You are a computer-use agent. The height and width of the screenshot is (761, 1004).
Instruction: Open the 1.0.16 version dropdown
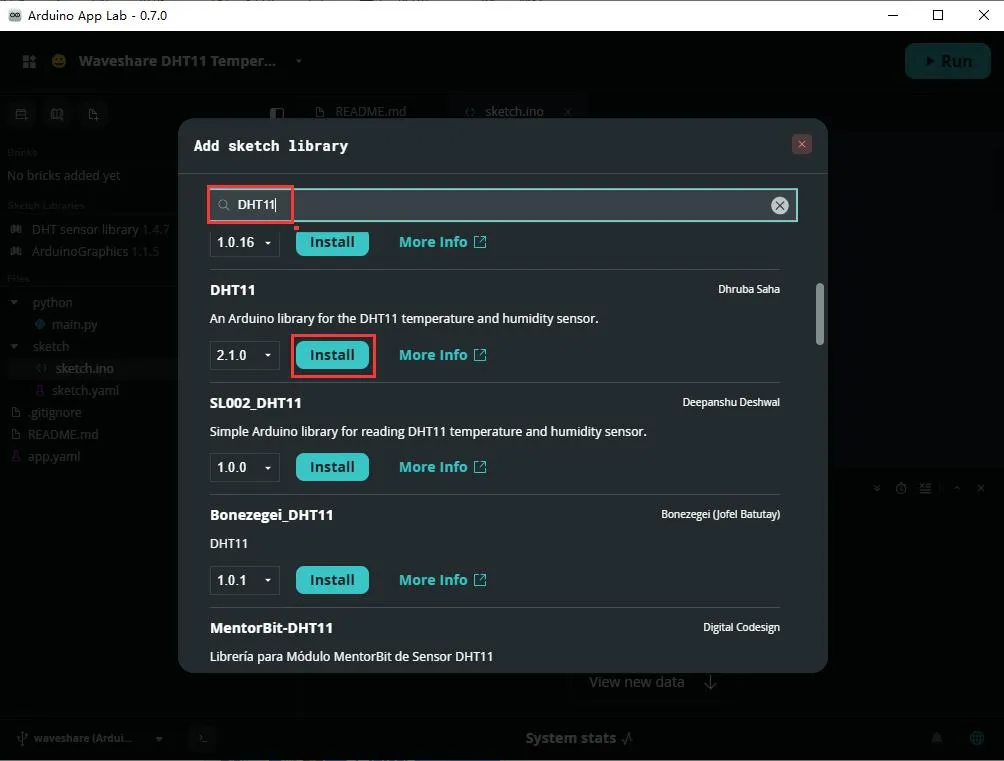tap(245, 242)
